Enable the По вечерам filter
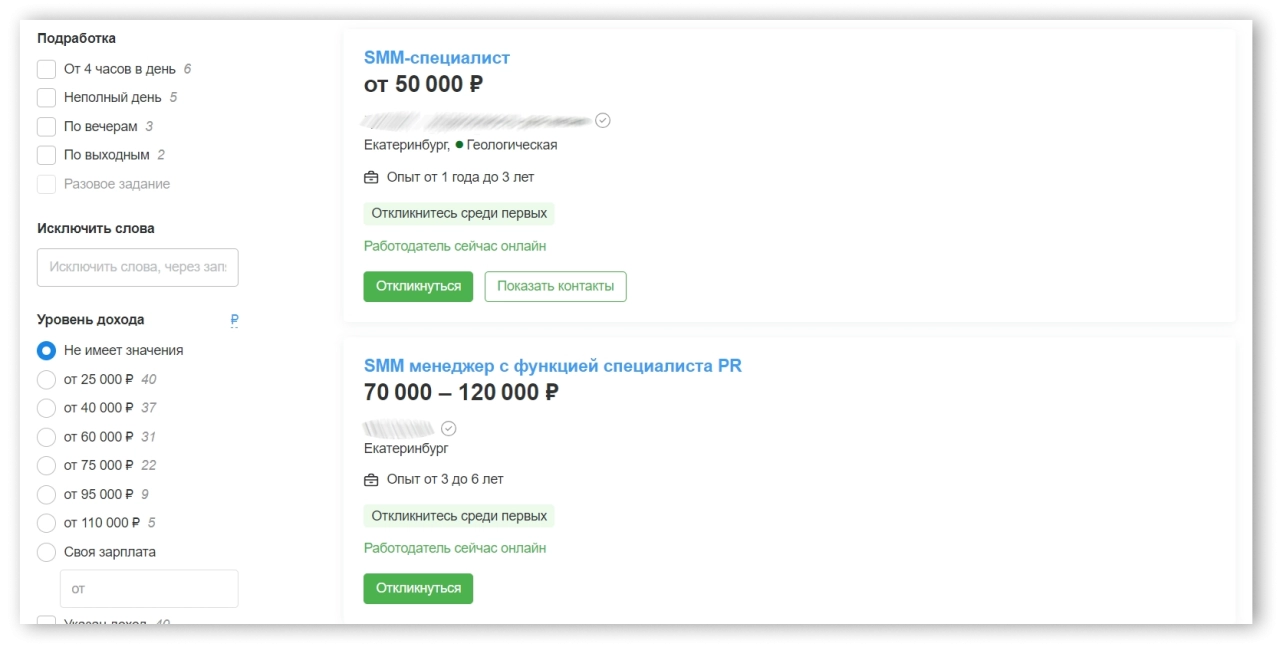 [x=46, y=126]
